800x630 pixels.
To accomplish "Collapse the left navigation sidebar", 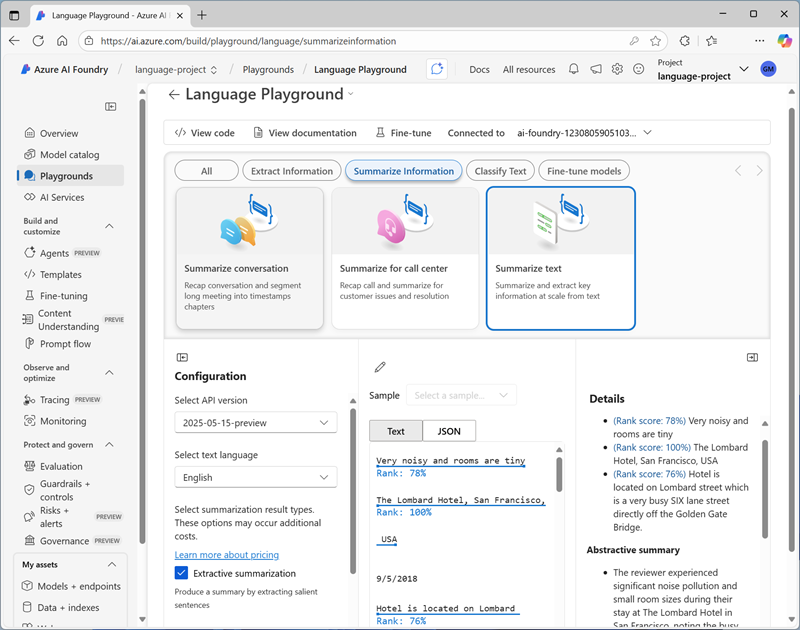I will coord(111,107).
